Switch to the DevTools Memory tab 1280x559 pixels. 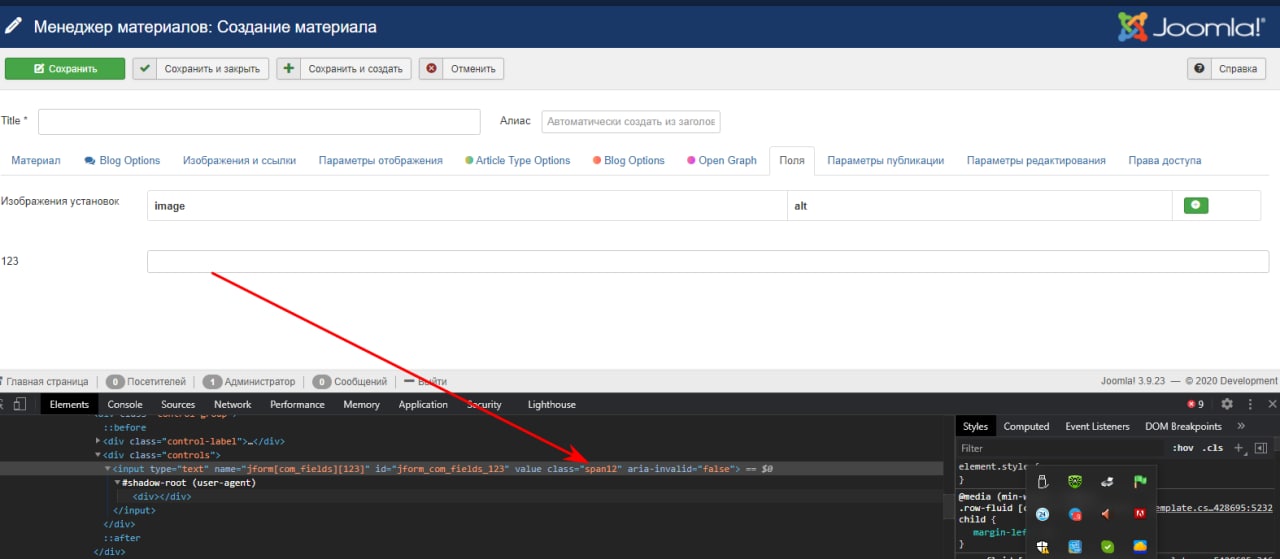[361, 404]
